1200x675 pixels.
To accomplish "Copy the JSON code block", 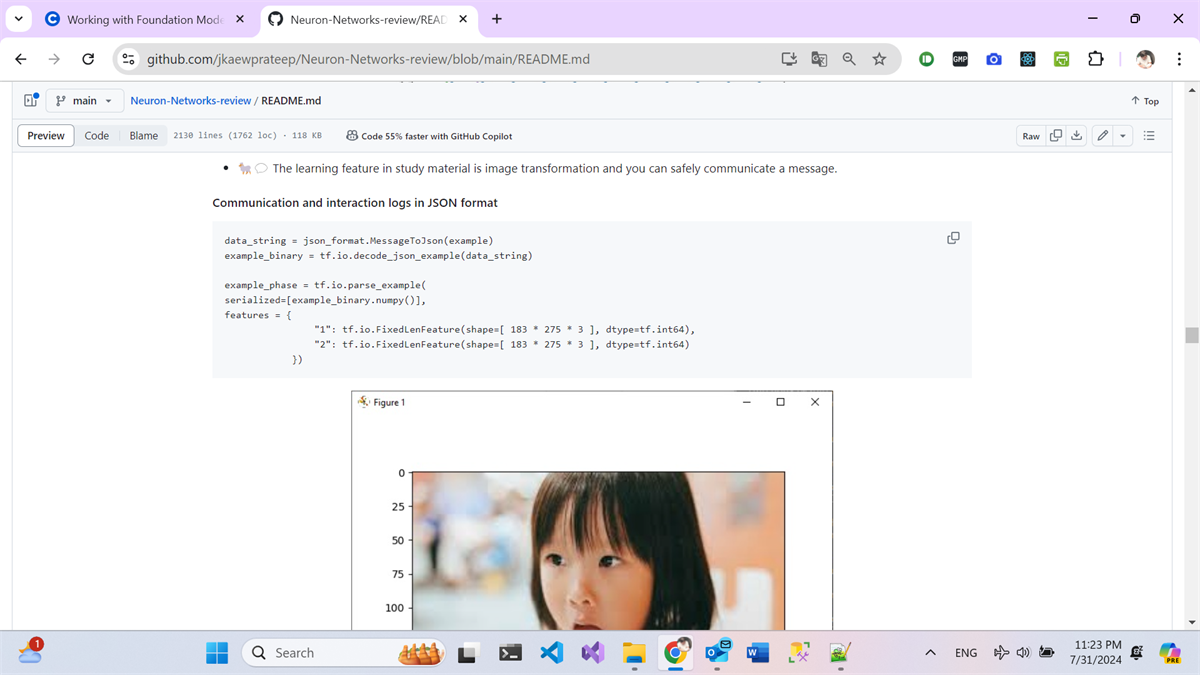I will tap(952, 238).
